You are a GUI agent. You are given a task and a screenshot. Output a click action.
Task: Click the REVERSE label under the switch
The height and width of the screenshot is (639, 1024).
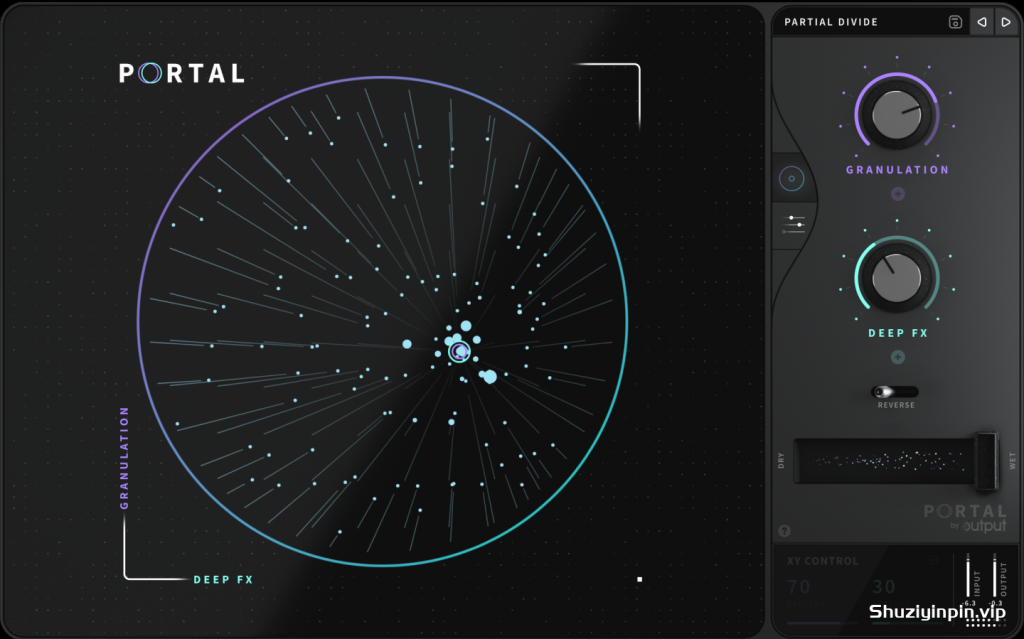pos(896,405)
